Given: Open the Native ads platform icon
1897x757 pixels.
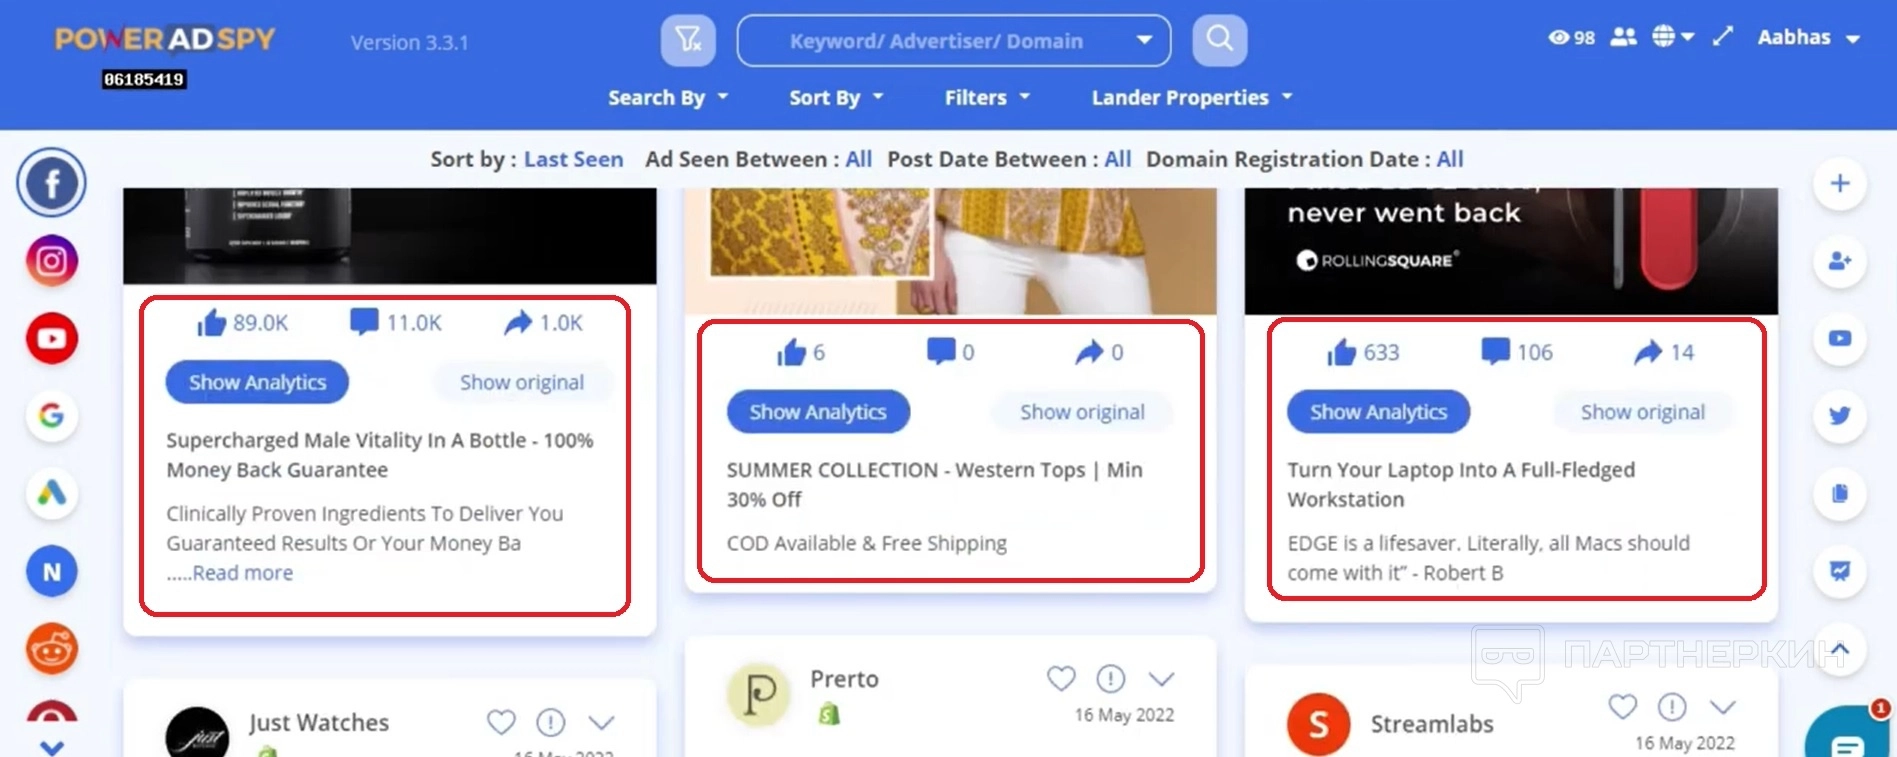Looking at the screenshot, I should [x=51, y=571].
